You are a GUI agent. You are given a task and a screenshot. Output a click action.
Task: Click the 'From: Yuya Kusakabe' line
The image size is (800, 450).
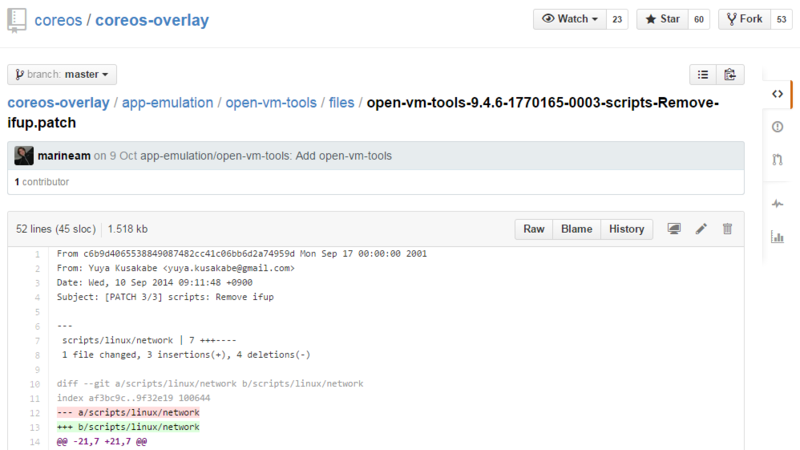pyautogui.click(x=176, y=268)
